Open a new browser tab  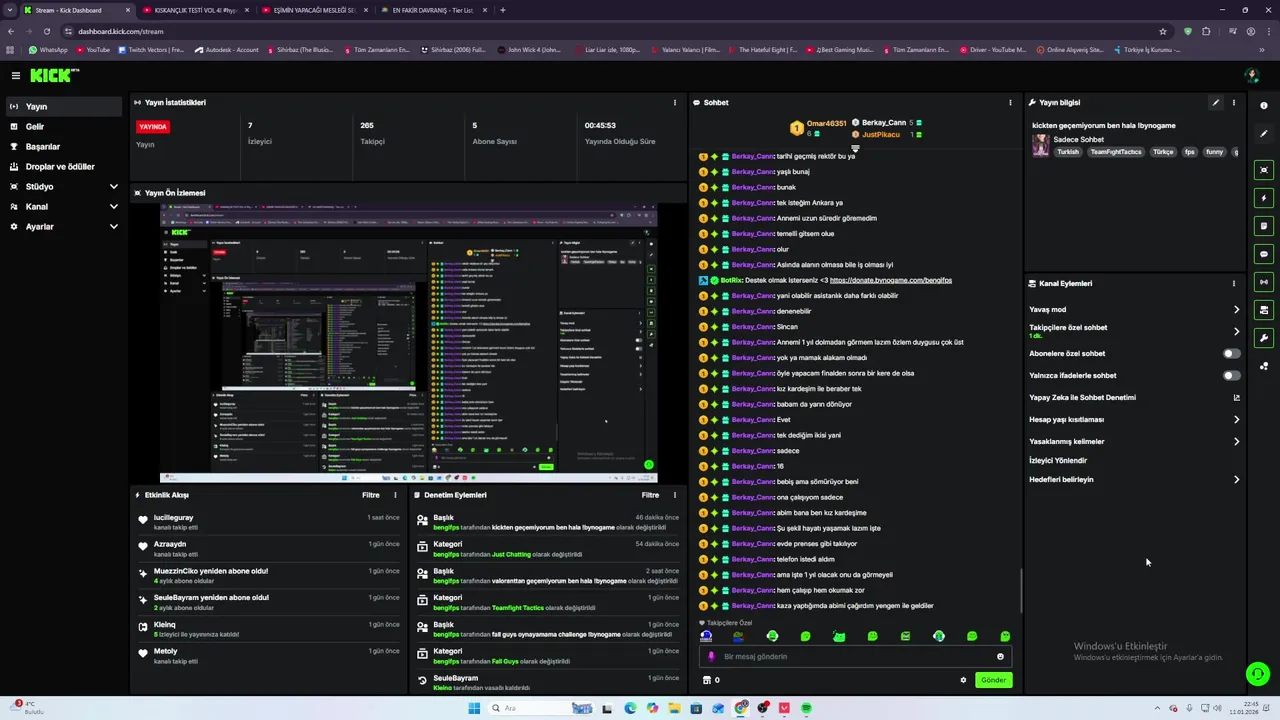tap(502, 10)
